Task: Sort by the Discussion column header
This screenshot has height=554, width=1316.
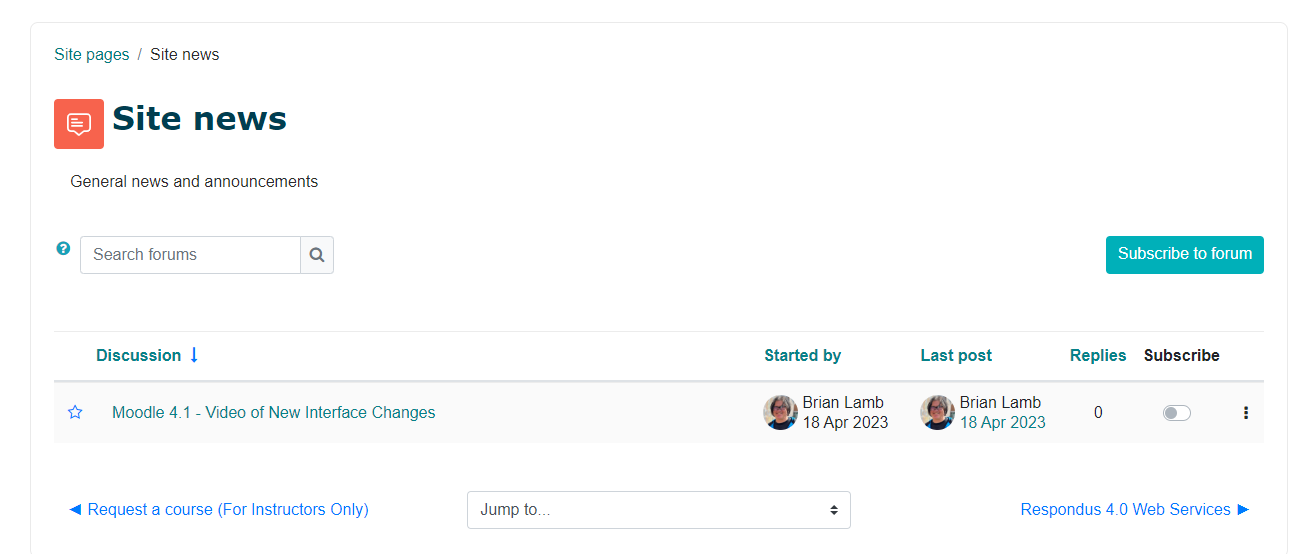Action: pyautogui.click(x=139, y=355)
